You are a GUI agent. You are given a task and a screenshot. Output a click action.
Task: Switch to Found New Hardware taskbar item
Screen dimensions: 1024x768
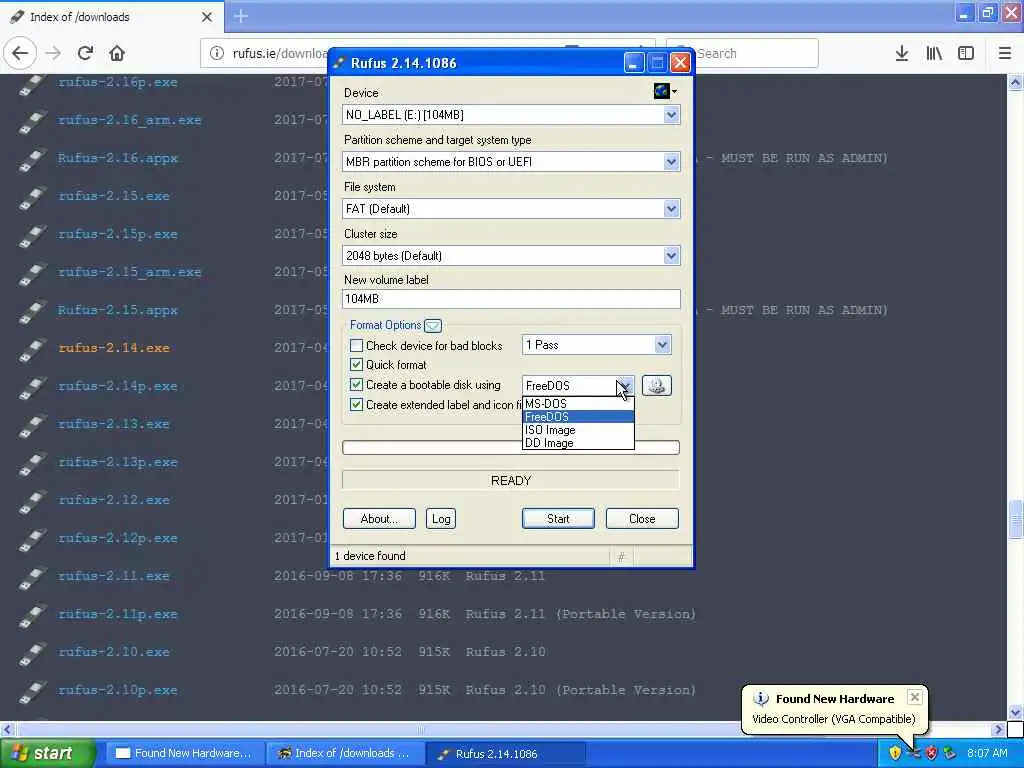(185, 753)
